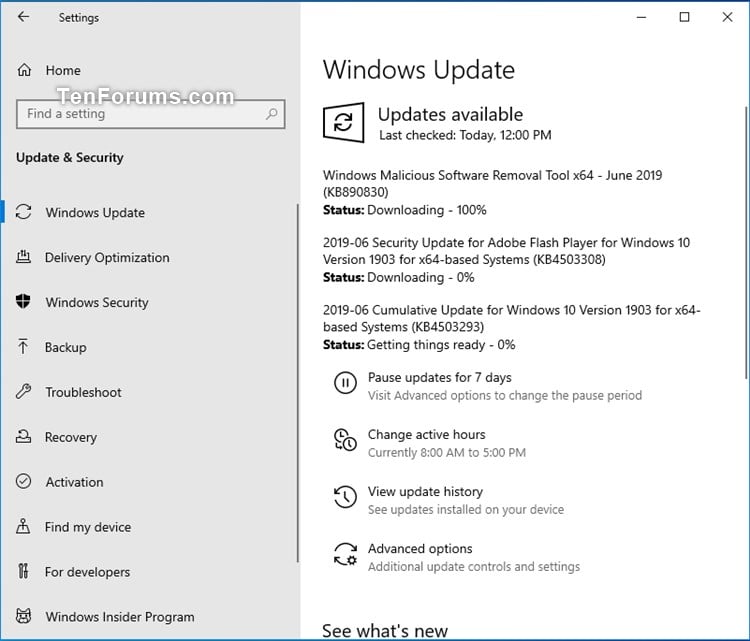
Task: Click the View update history clock icon
Action: tap(345, 497)
